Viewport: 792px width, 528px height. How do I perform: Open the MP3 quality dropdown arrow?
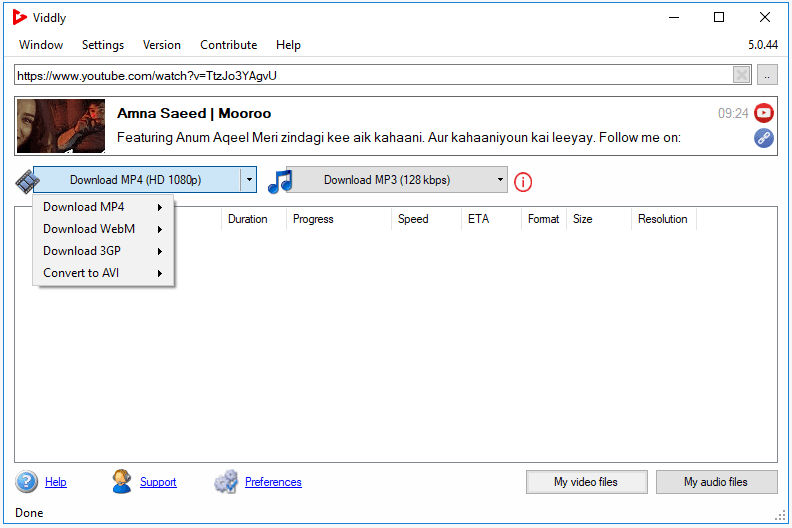click(500, 180)
